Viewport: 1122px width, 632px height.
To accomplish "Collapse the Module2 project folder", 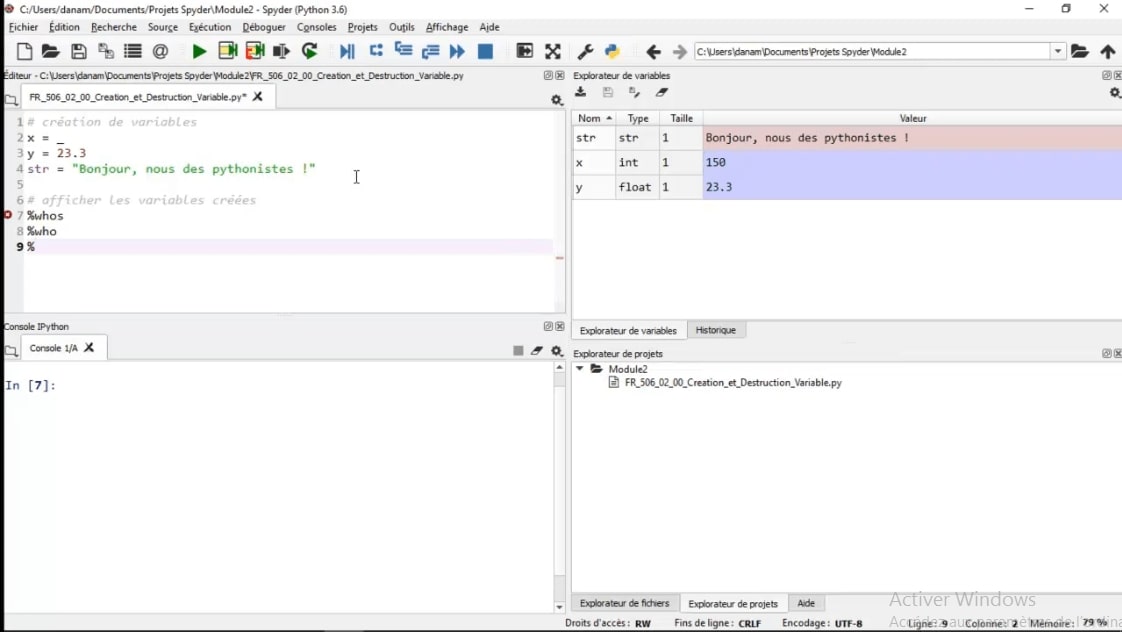I will pos(580,368).
